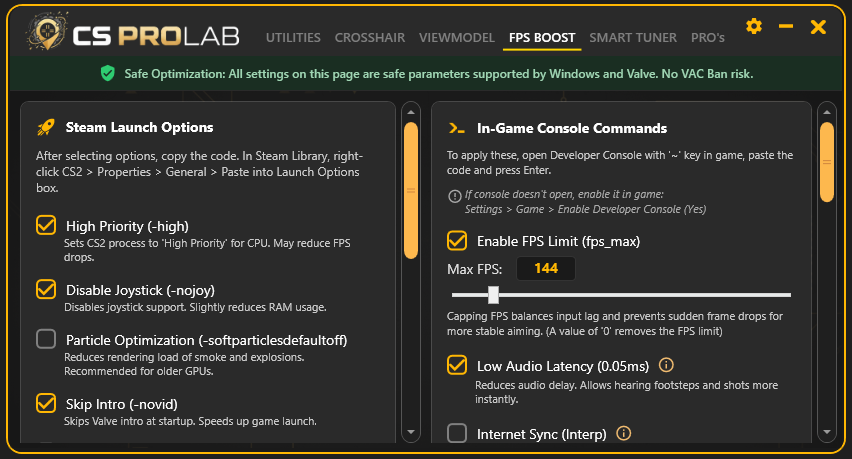Click 'Skips Valve intro at startup' description

point(190,421)
